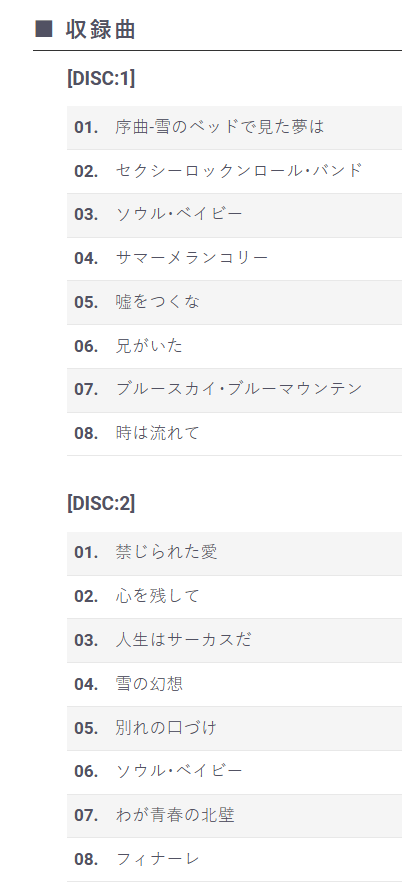402x891 pixels.
Task: Click track 05 嘘をつくな
Action: [234, 302]
